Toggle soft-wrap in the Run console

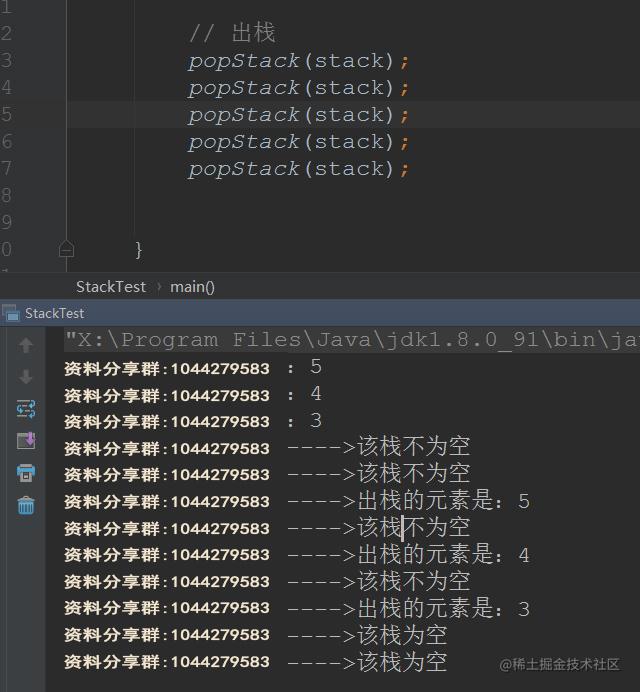pyautogui.click(x=26, y=409)
